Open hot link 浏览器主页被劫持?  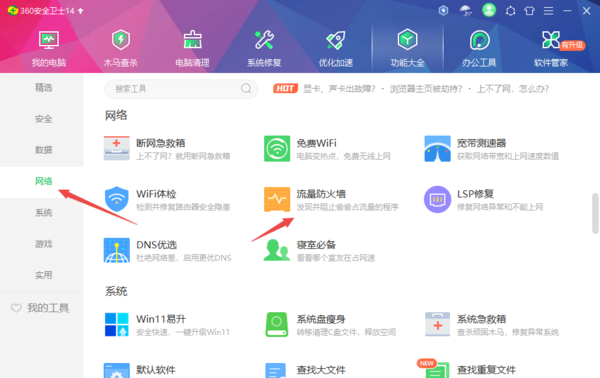pyautogui.click(x=426, y=89)
